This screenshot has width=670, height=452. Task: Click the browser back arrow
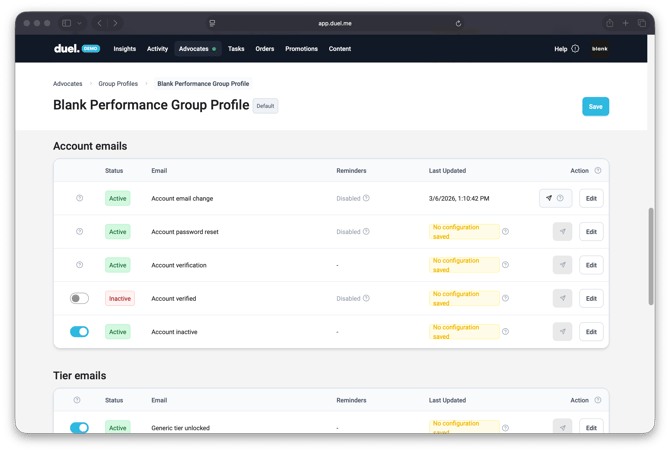[x=99, y=23]
